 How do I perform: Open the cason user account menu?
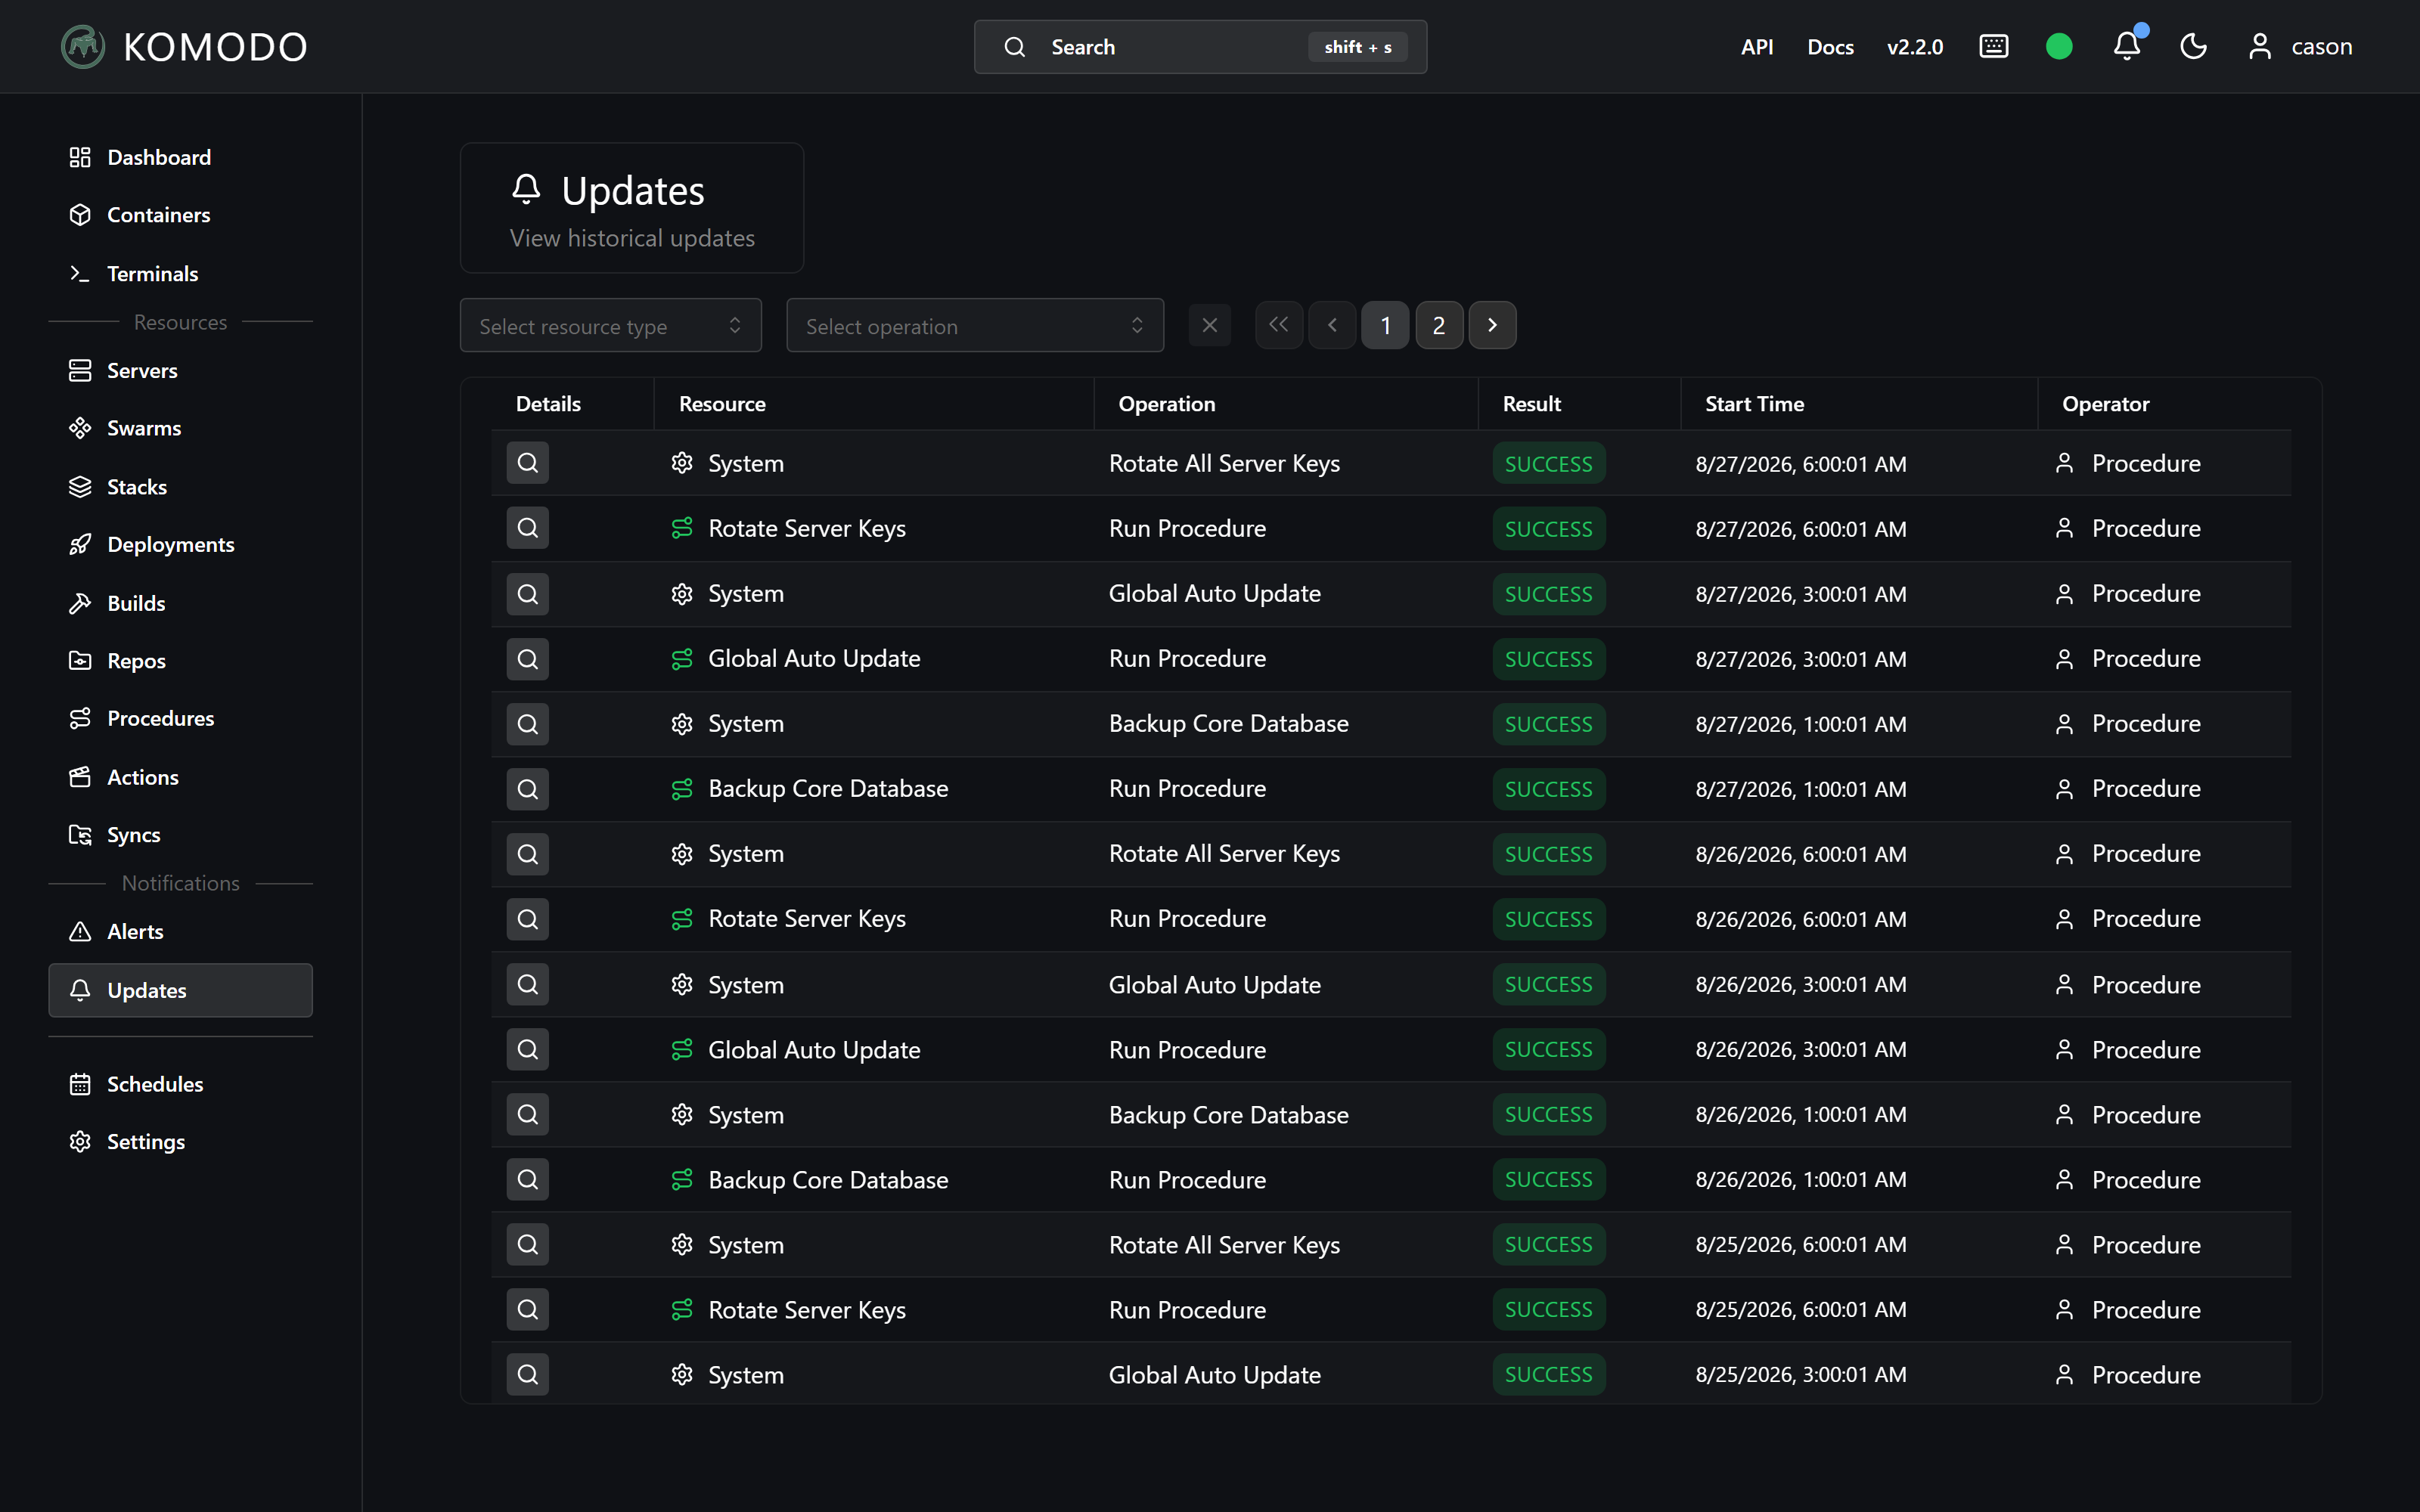[2300, 47]
